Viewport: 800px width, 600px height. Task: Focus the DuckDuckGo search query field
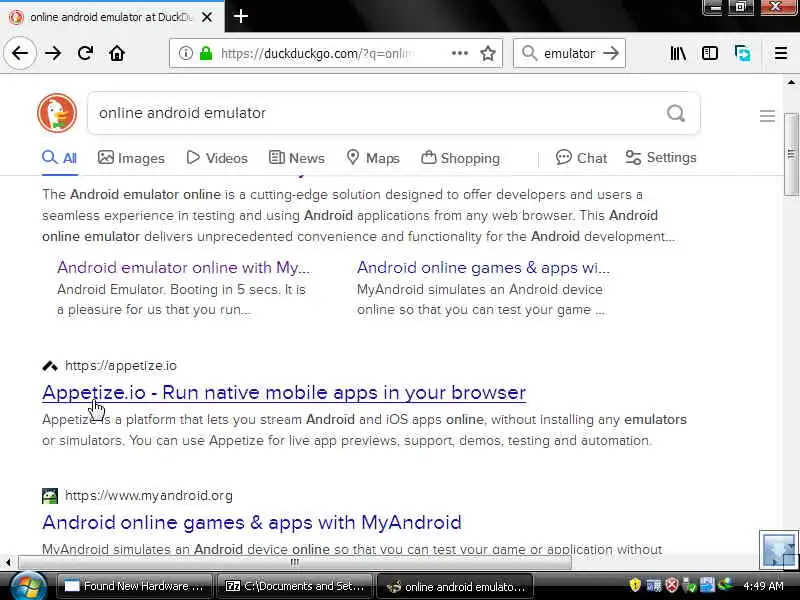378,113
